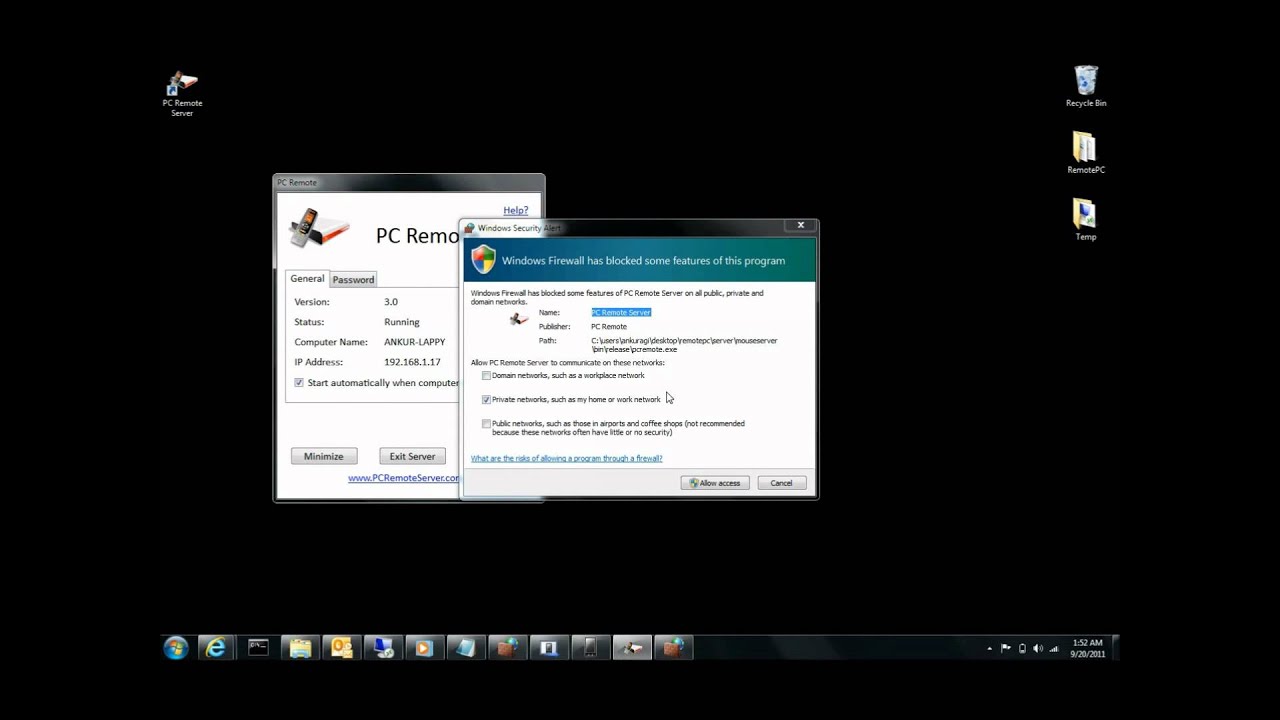This screenshot has height=720, width=1280.
Task: Open Windows Media Player taskbar icon
Action: click(x=423, y=648)
